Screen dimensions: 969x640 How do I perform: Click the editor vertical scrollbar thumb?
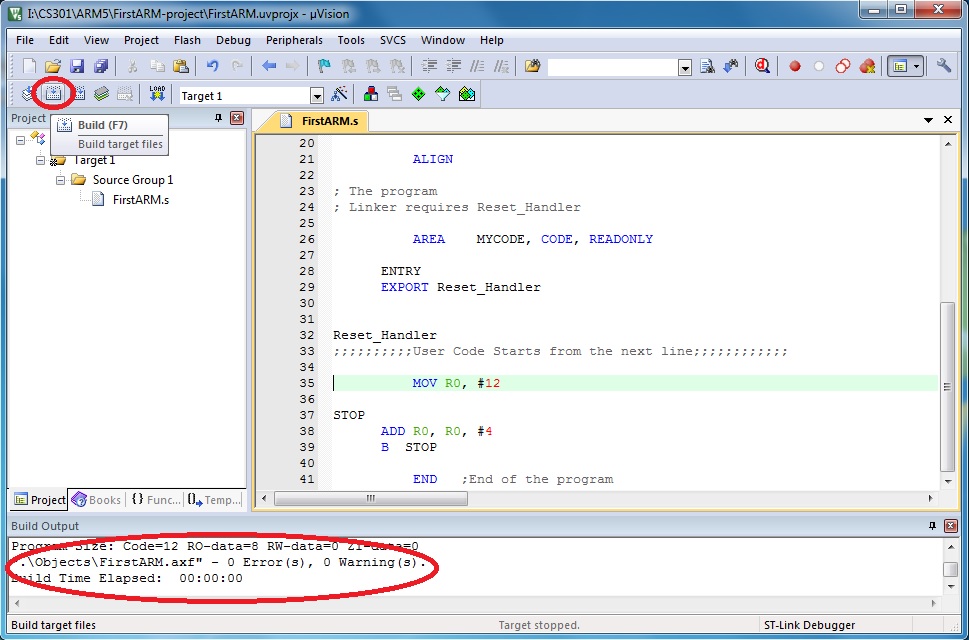click(x=946, y=387)
